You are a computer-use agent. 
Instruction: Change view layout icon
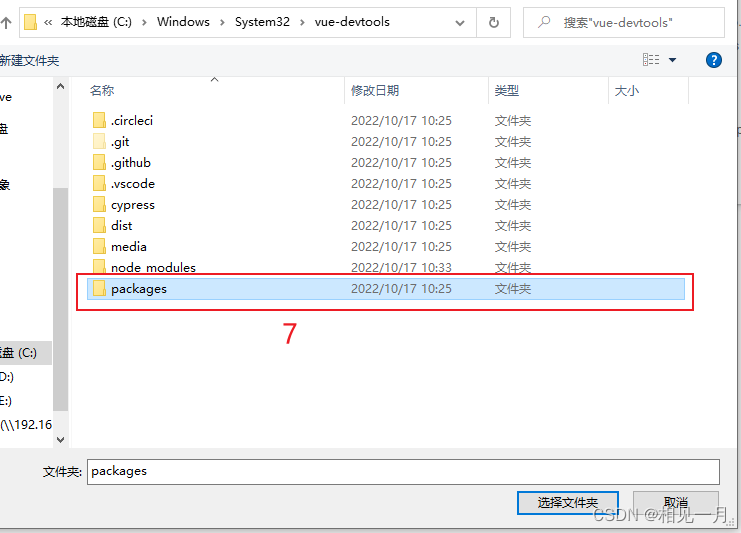(x=651, y=60)
